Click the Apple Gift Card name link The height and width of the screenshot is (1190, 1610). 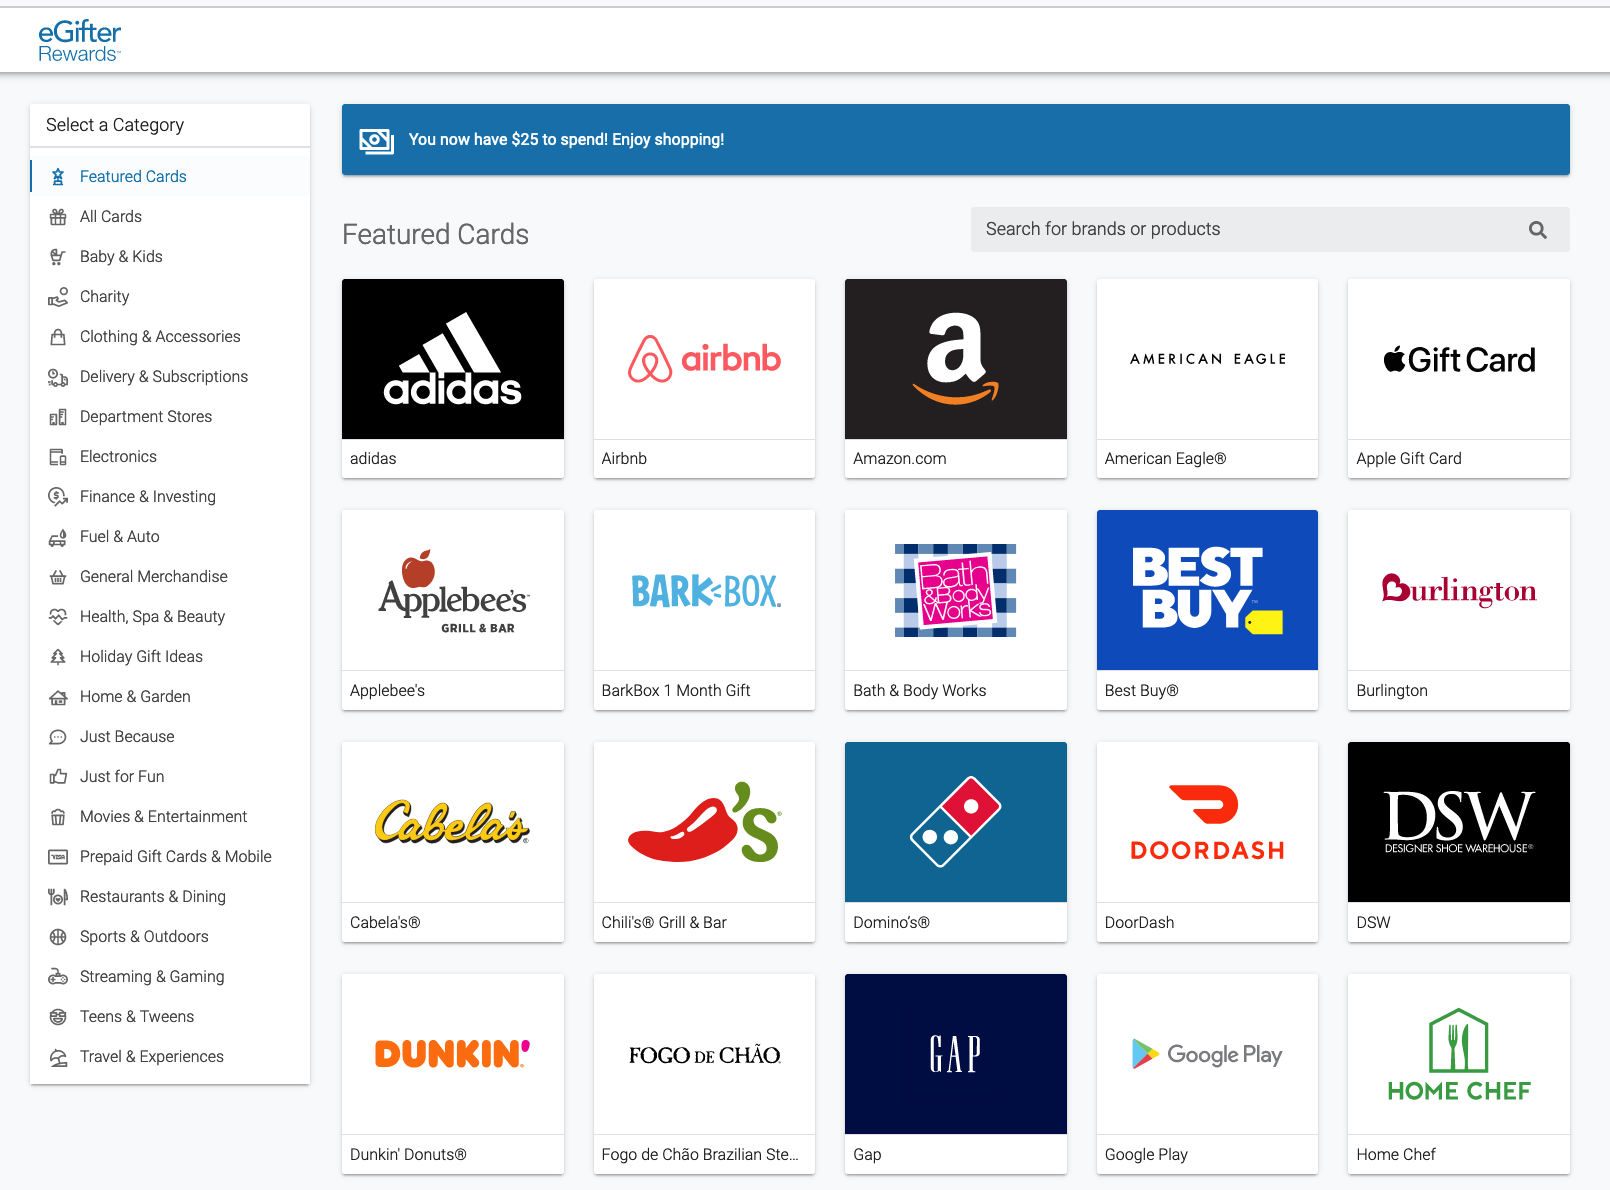[x=1408, y=459]
